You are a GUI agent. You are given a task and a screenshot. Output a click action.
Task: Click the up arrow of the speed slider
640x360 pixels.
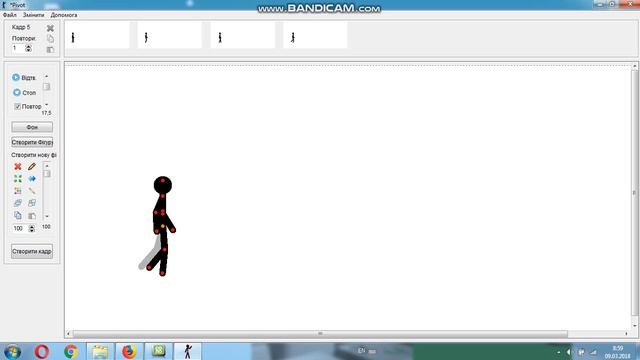coord(47,76)
